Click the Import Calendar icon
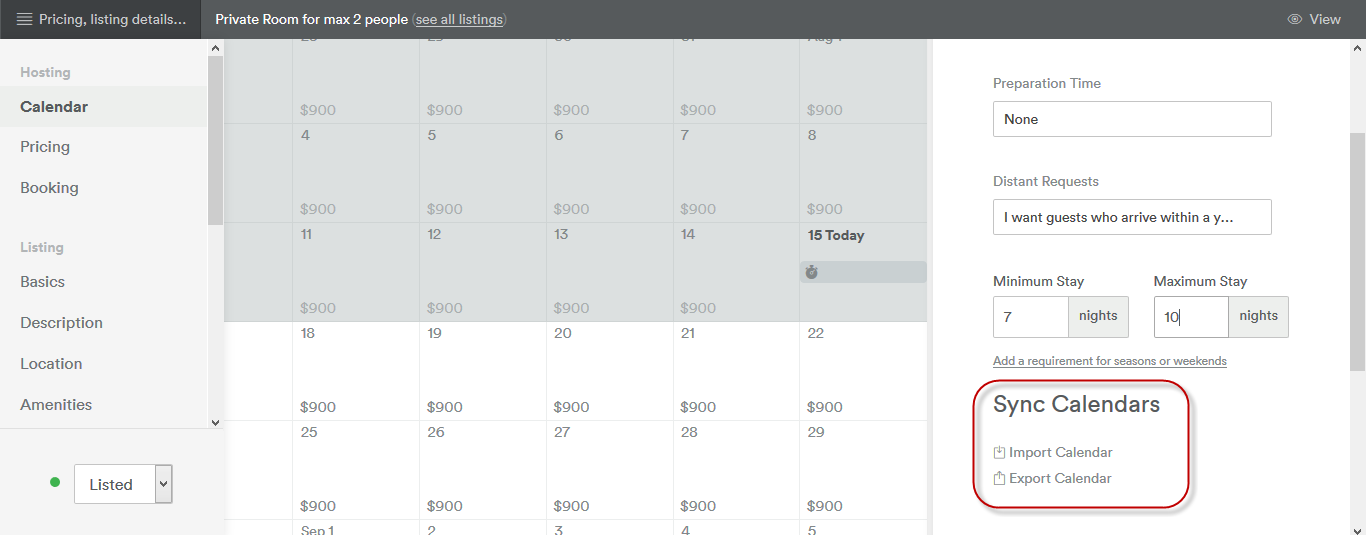The width and height of the screenshot is (1366, 535). pos(999,453)
